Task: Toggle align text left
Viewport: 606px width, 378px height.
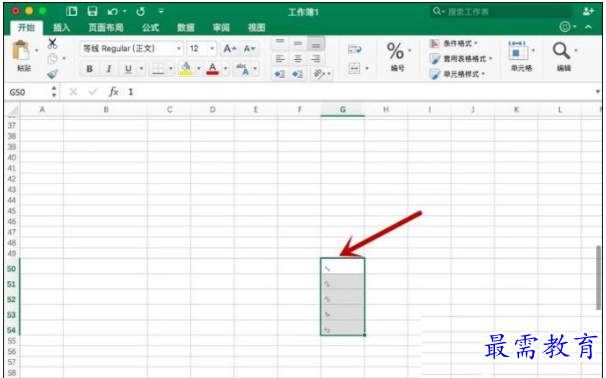Action: point(280,59)
